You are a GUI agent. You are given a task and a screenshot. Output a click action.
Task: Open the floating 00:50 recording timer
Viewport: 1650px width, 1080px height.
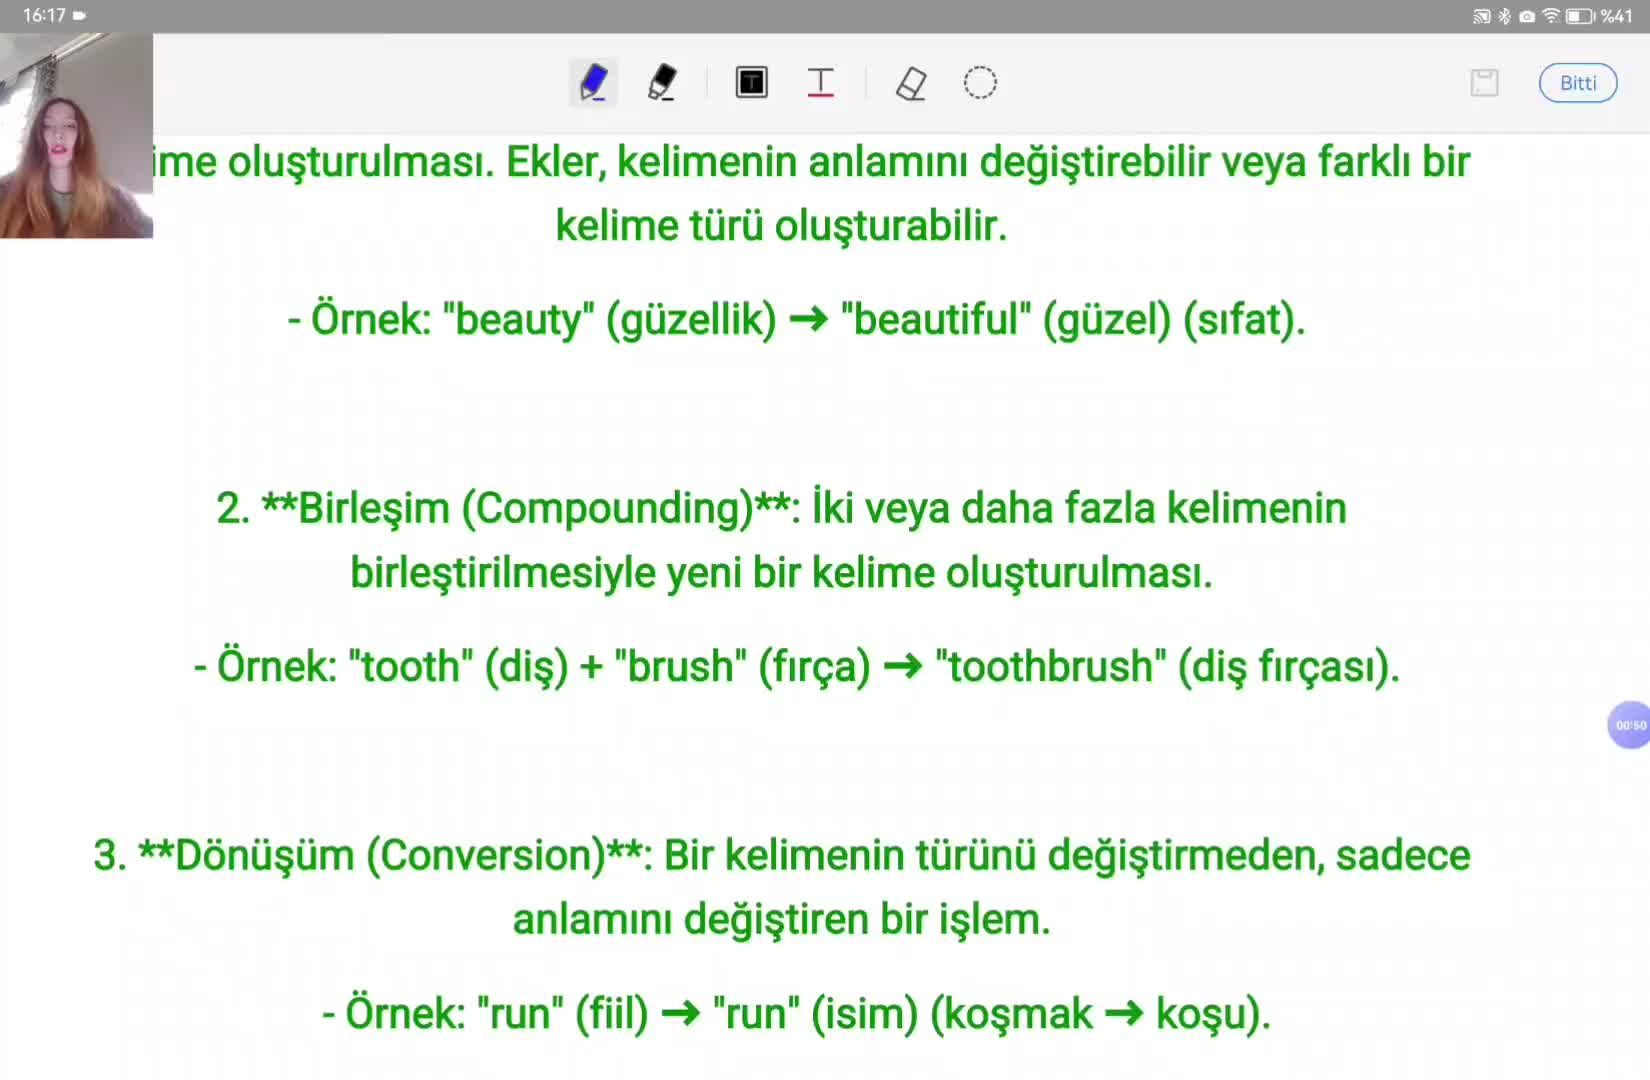tap(1629, 725)
